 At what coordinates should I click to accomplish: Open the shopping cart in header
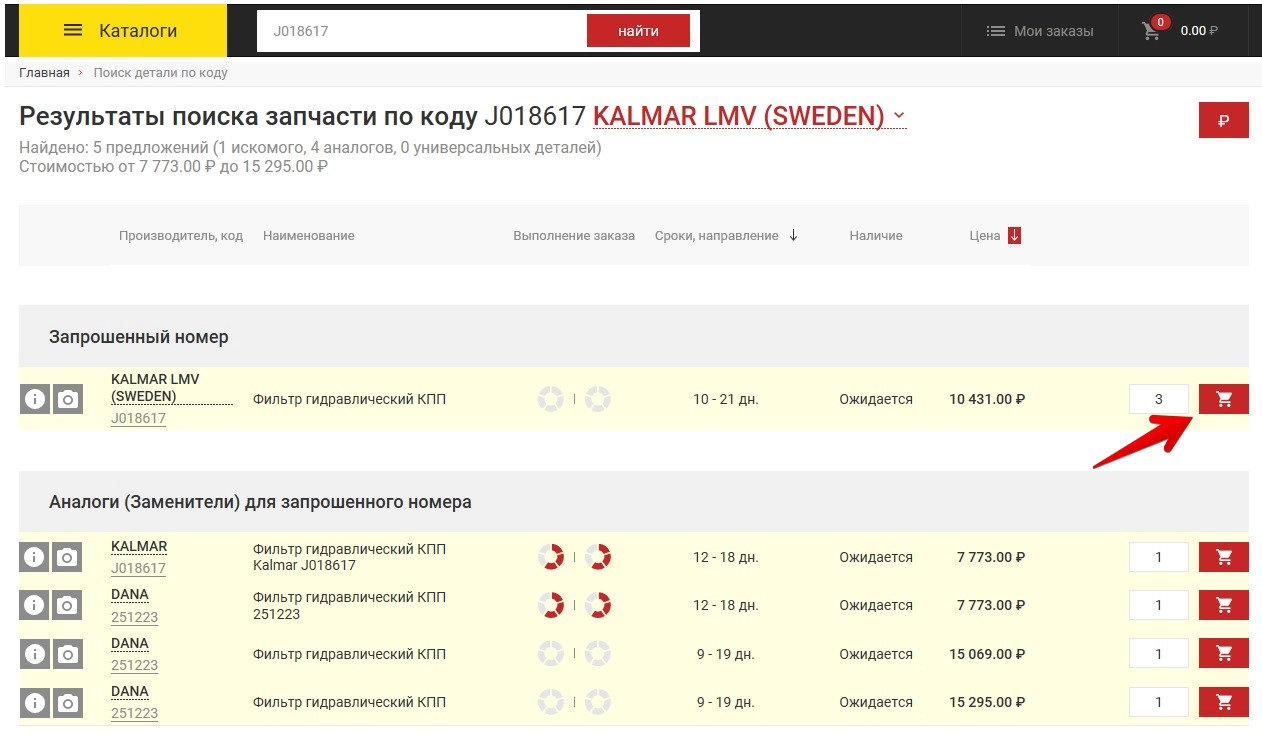(1179, 30)
